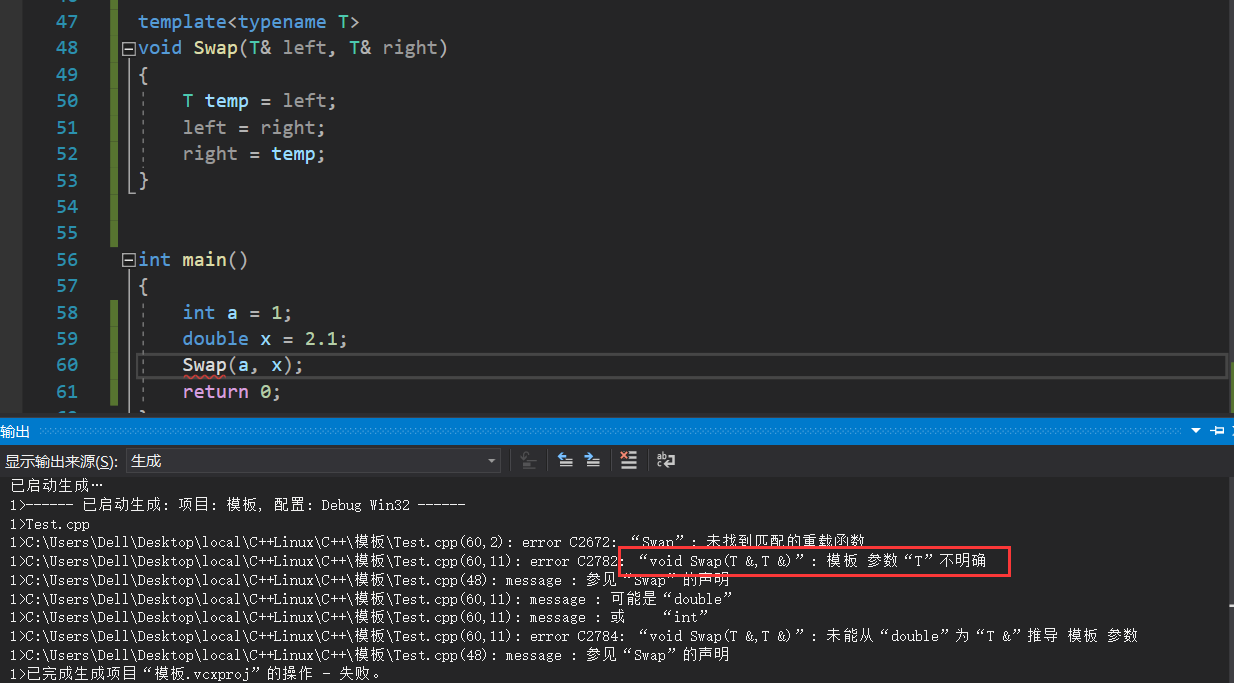Image resolution: width=1234 pixels, height=683 pixels.
Task: Toggle word wrap in output window
Action: (665, 460)
